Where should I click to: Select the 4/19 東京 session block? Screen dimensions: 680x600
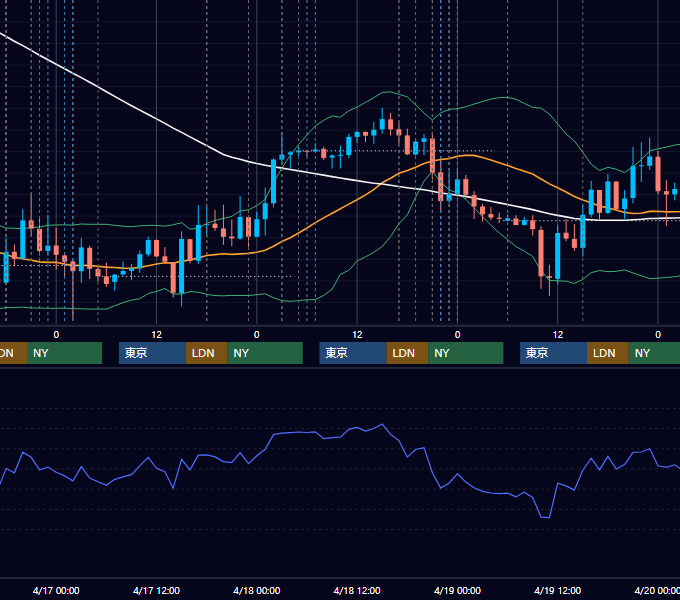(553, 353)
